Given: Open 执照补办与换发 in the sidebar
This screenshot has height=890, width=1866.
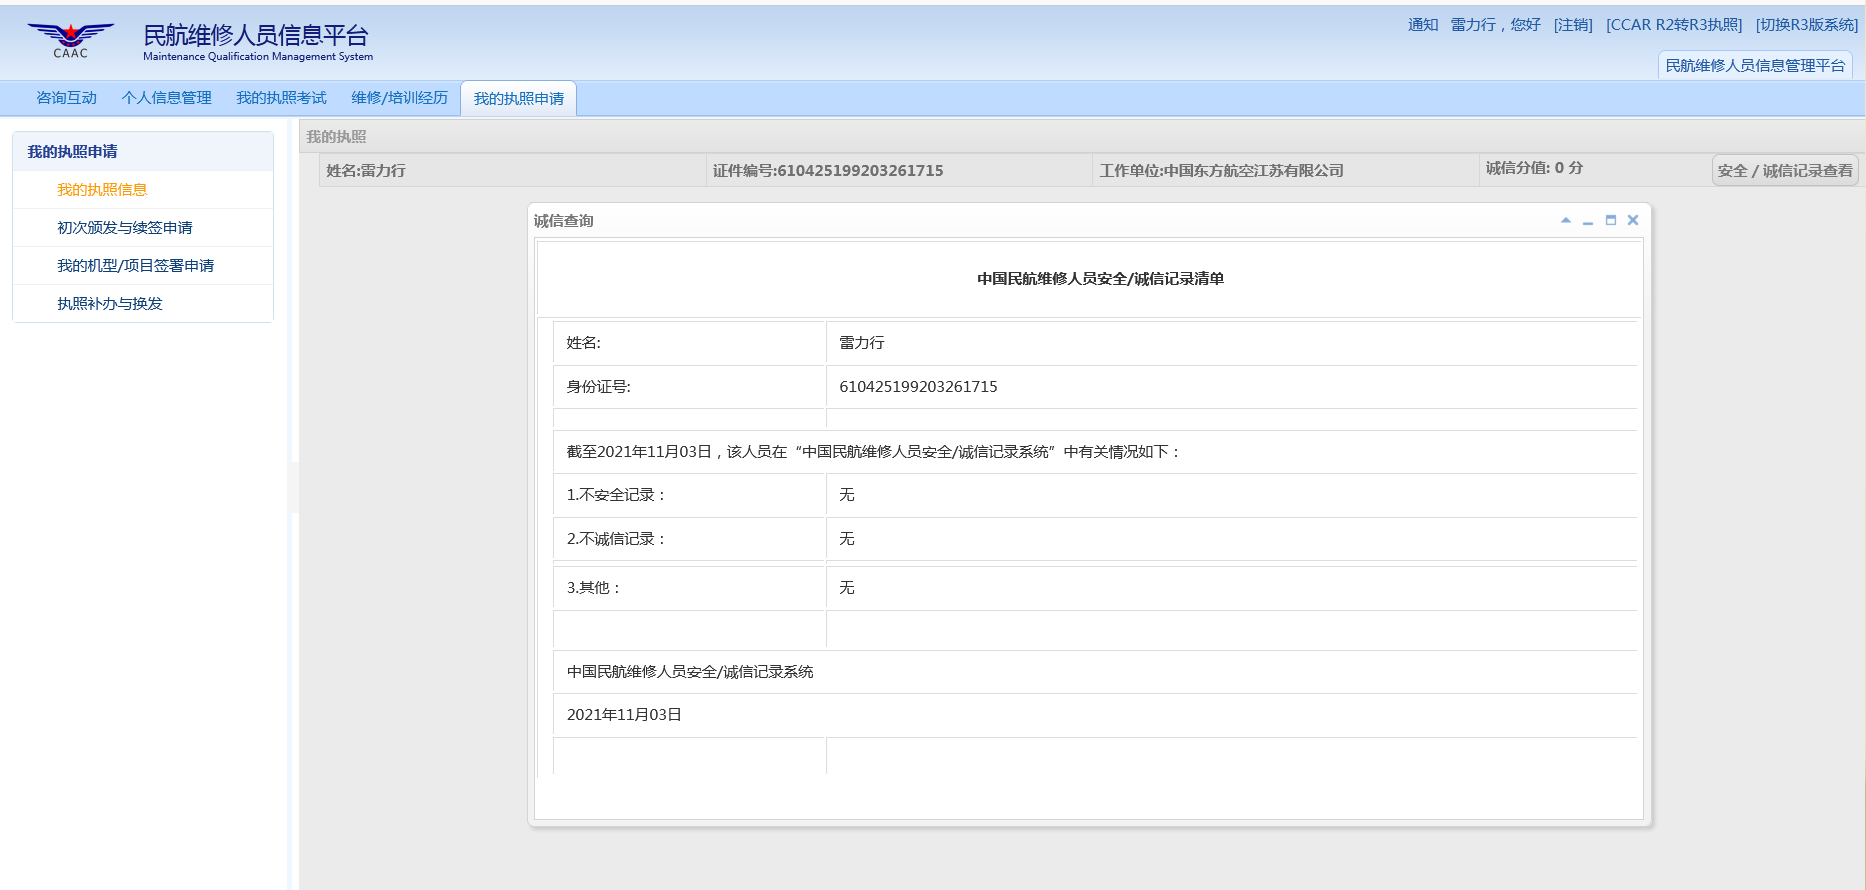Looking at the screenshot, I should (110, 304).
